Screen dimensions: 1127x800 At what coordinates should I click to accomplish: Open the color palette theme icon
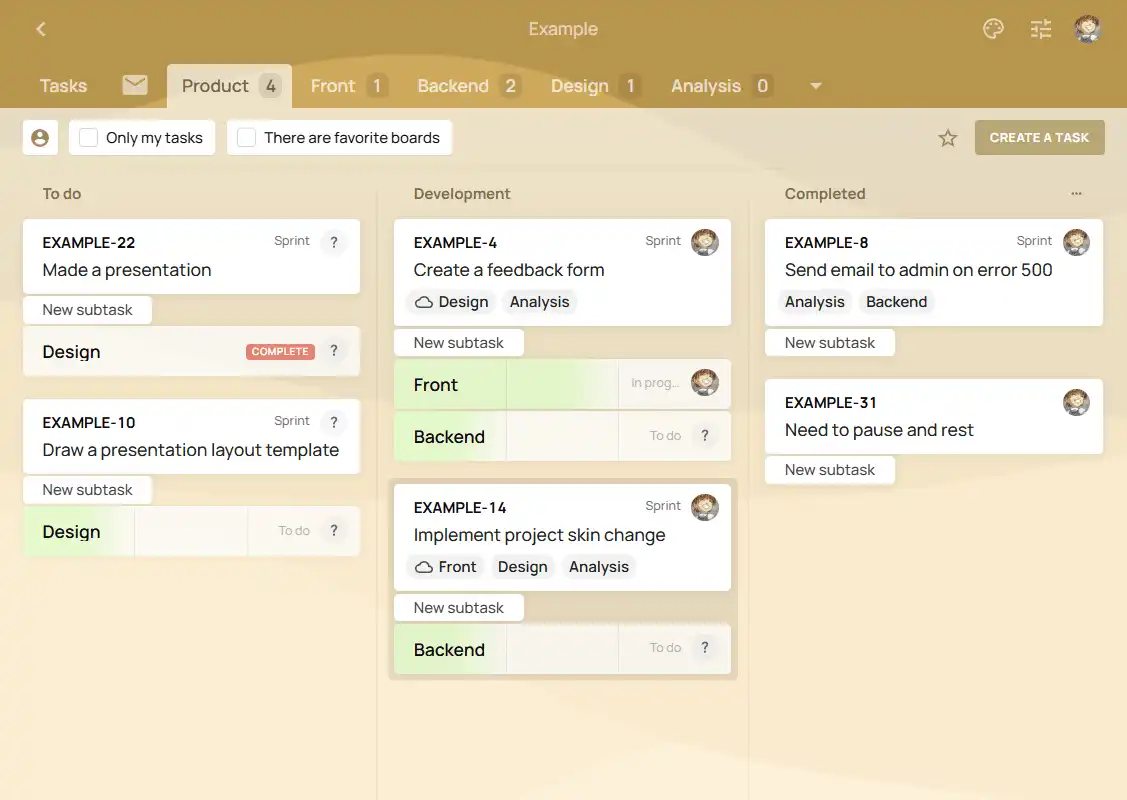click(993, 29)
